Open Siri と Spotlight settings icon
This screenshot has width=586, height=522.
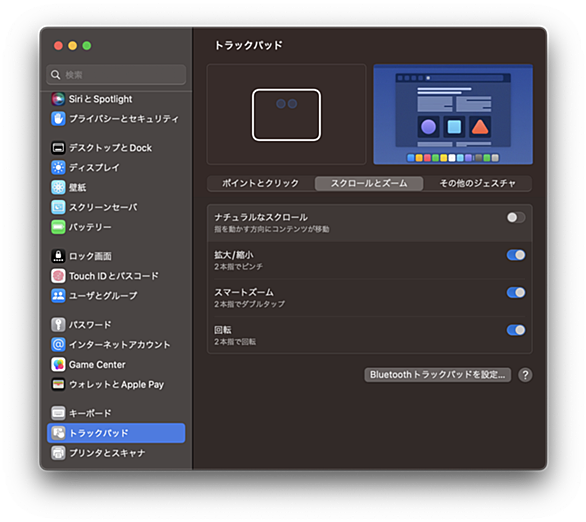[x=58, y=99]
